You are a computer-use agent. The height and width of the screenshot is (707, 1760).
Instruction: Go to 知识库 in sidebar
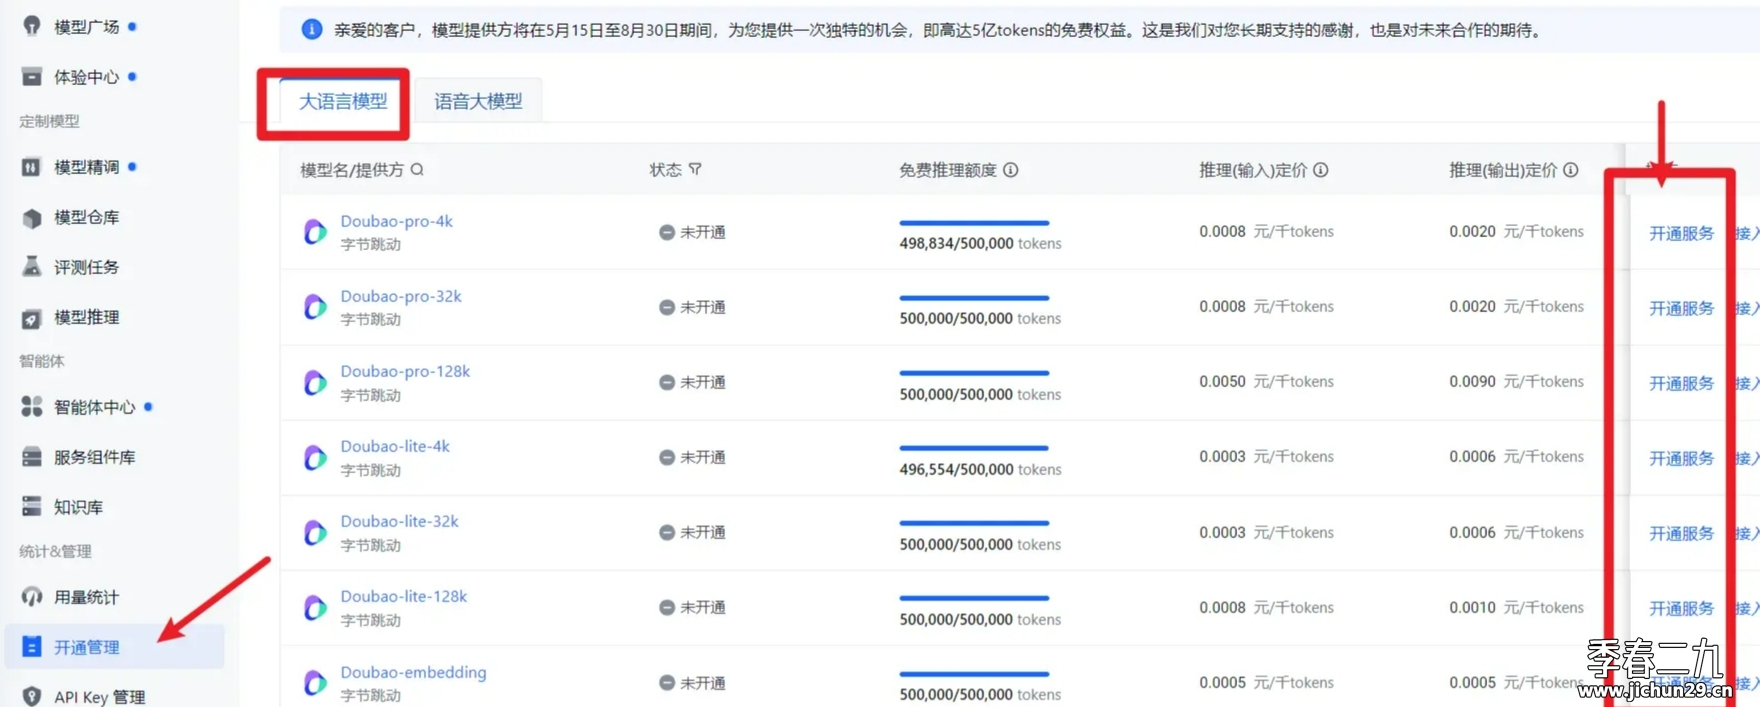(78, 507)
